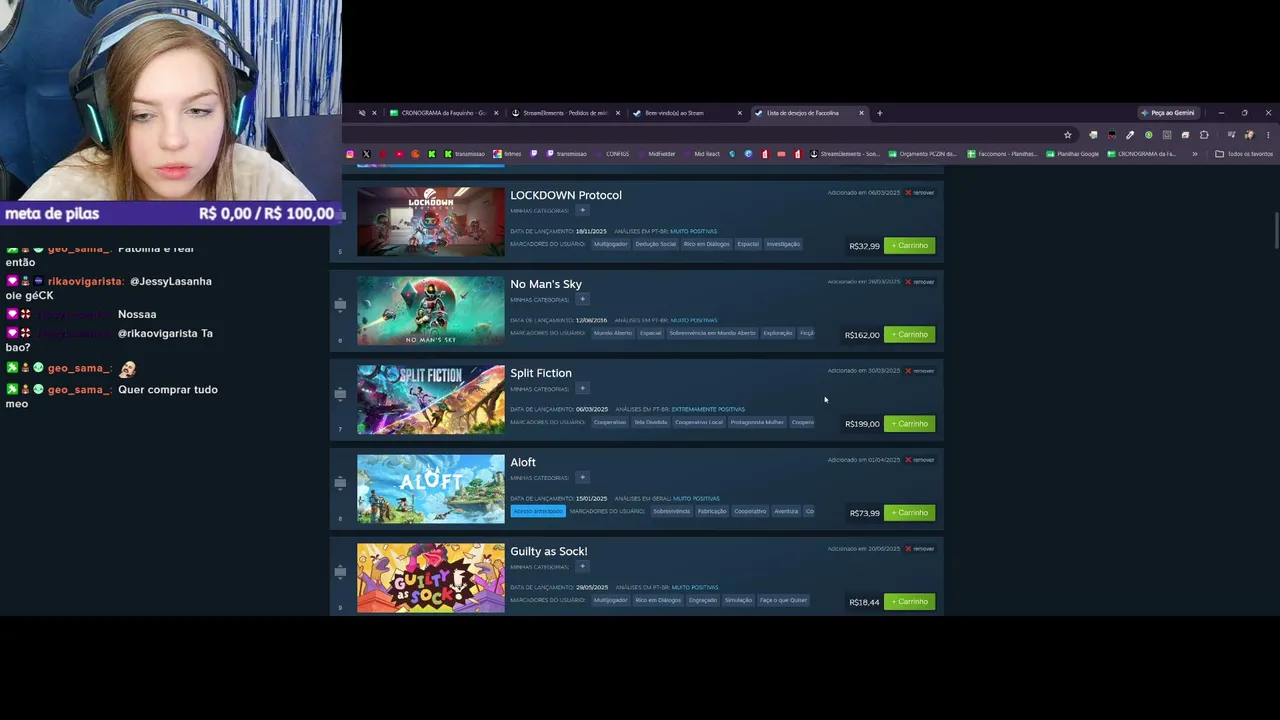
Task: Open the browser Extensions puzzle icon
Action: 1204,135
